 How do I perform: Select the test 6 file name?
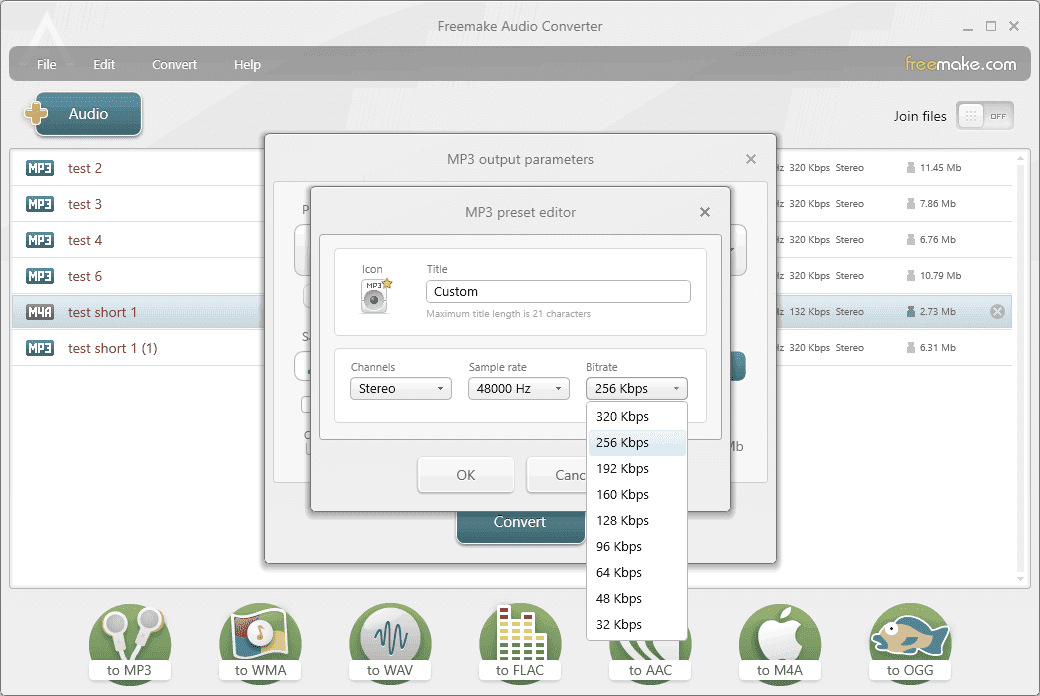click(85, 276)
